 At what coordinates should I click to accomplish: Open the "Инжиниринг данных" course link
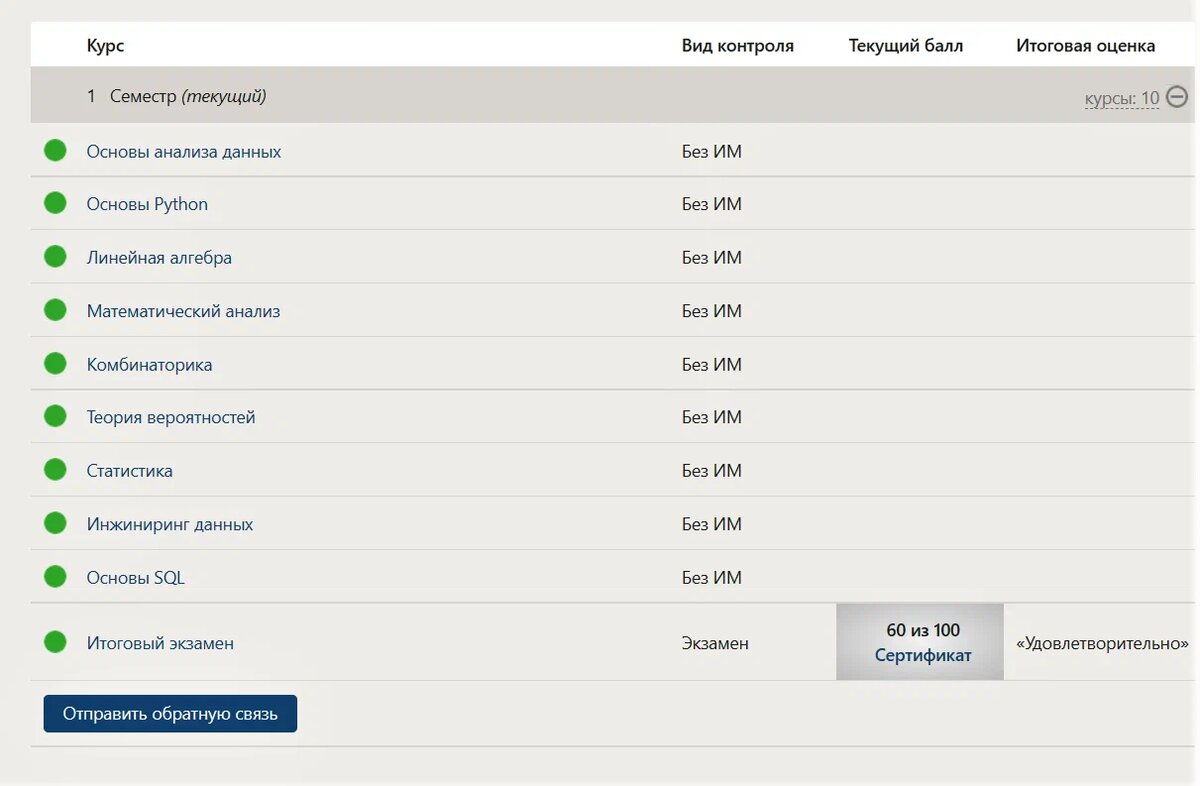coord(169,524)
